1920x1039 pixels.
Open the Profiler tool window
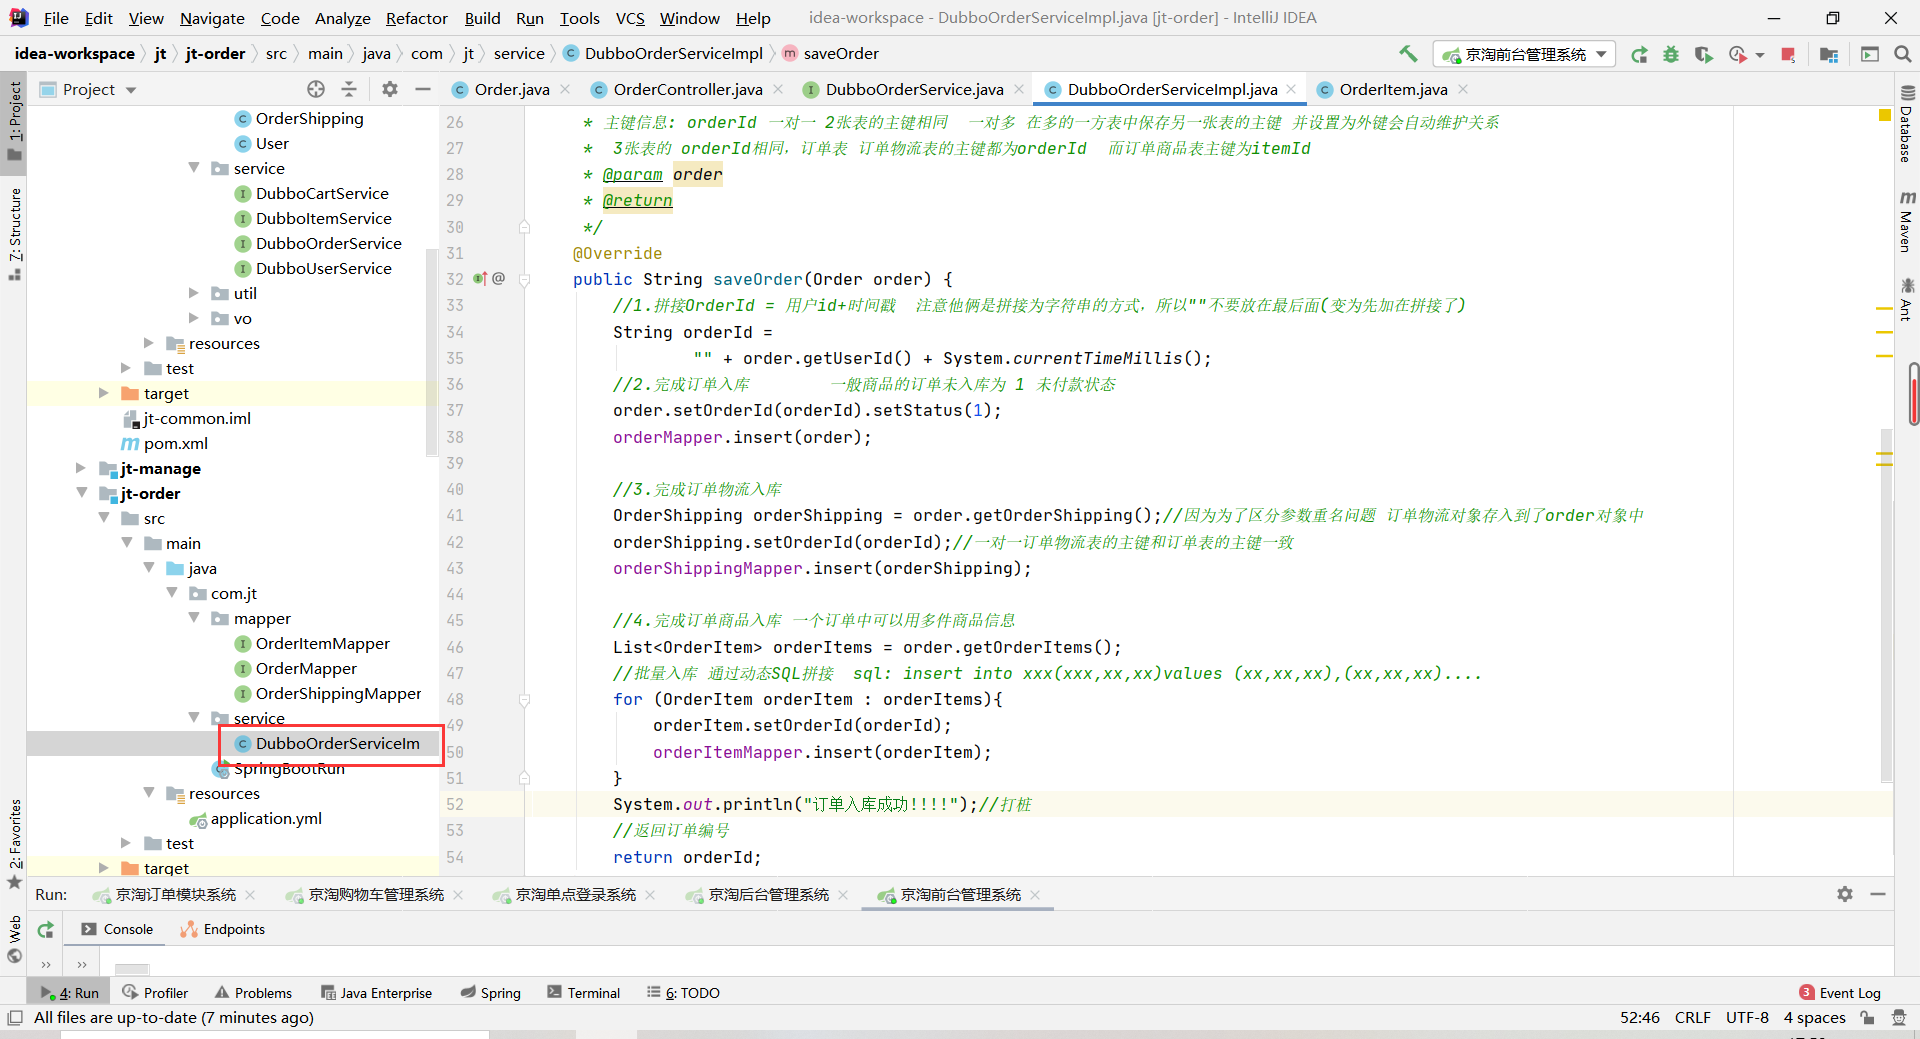click(155, 993)
